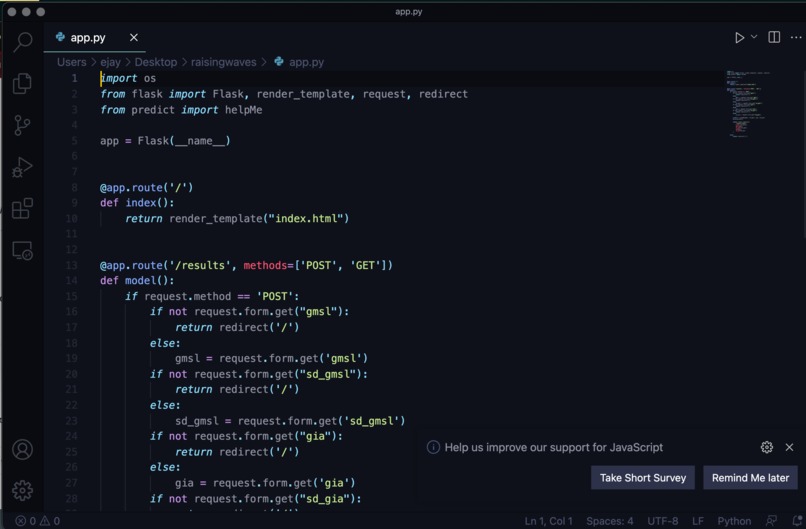Change end of line sequence LF
Viewport: 806px width, 529px height.
pos(698,521)
